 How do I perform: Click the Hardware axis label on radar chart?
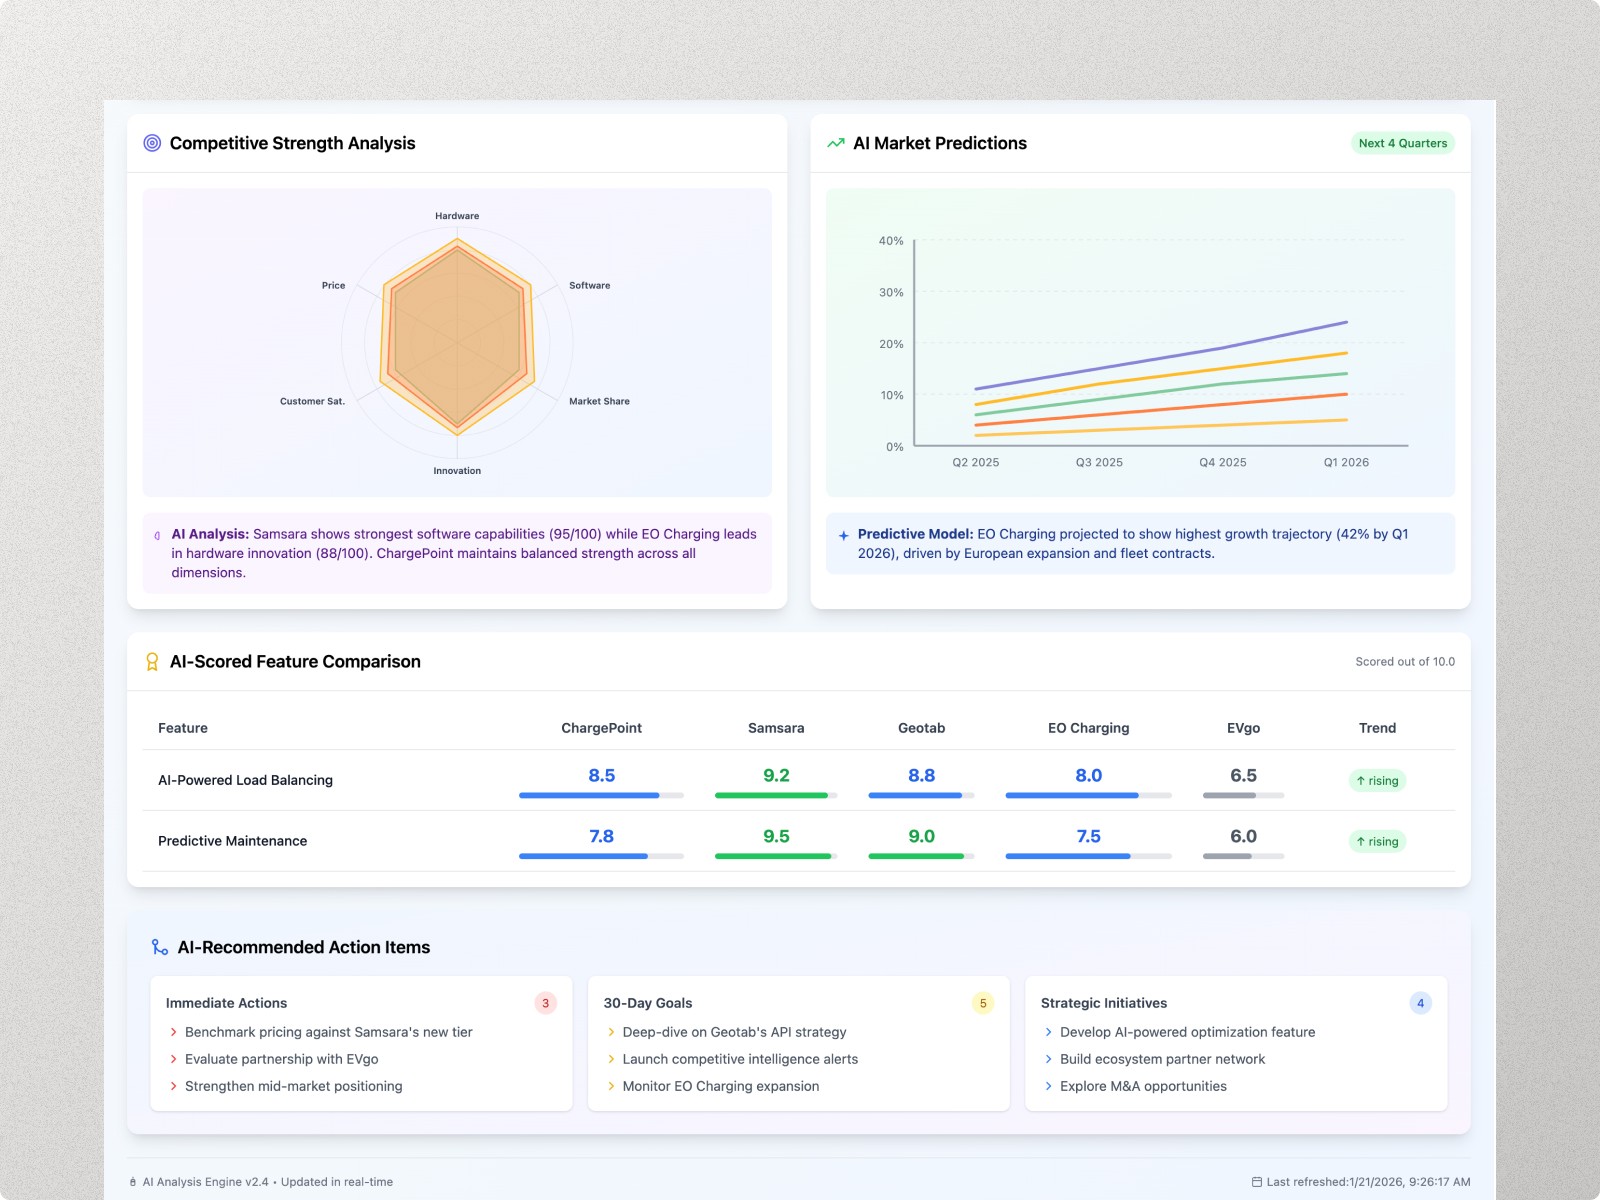tap(457, 216)
